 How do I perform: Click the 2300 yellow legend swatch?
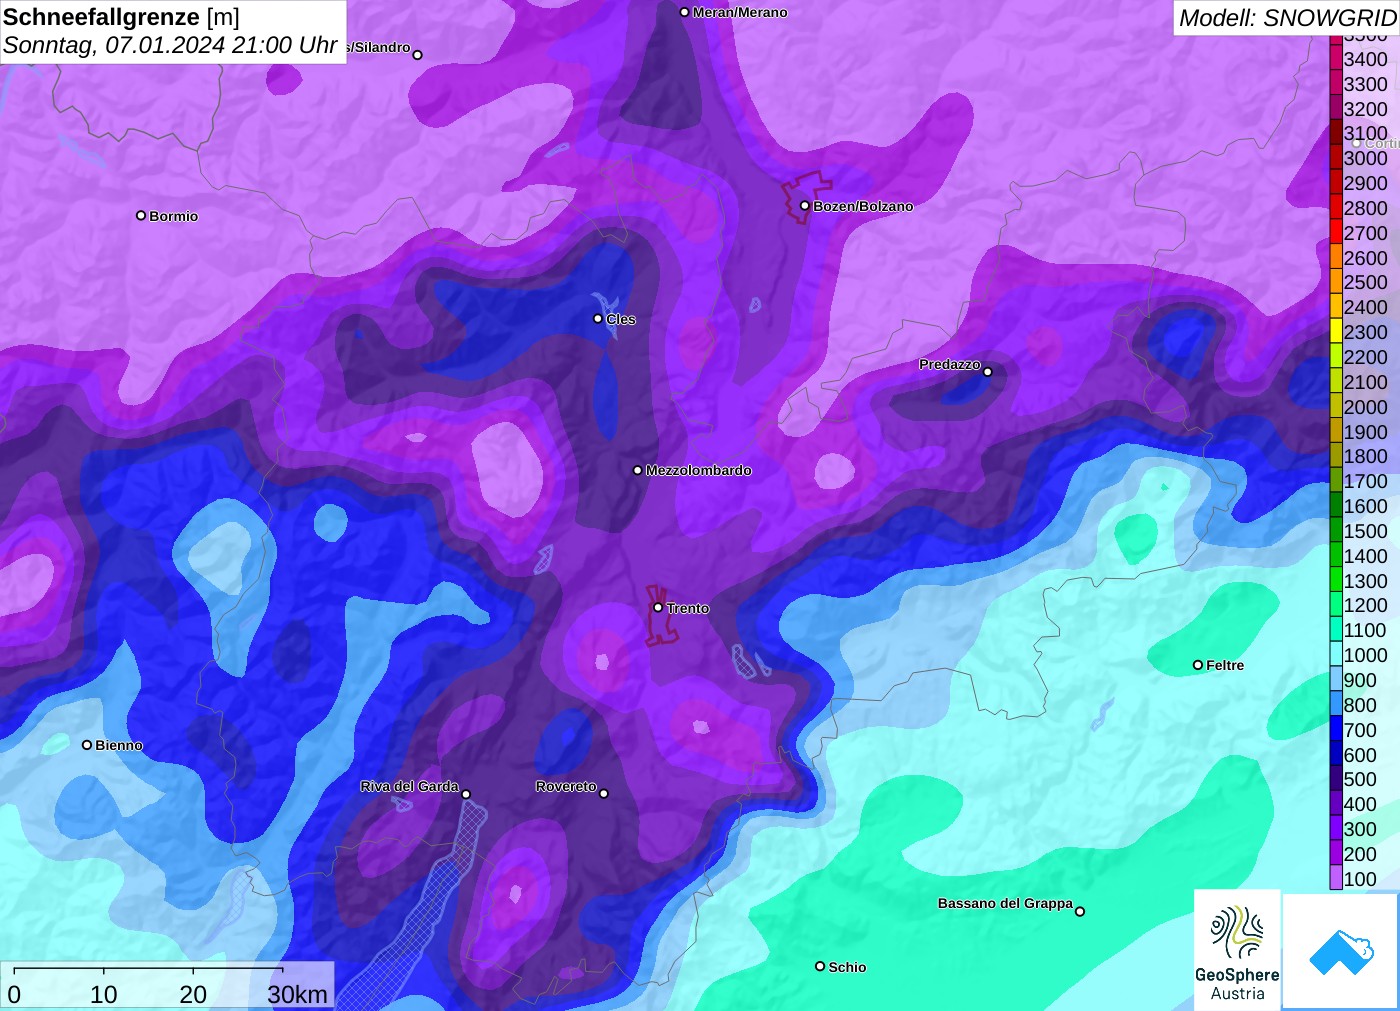click(1335, 332)
